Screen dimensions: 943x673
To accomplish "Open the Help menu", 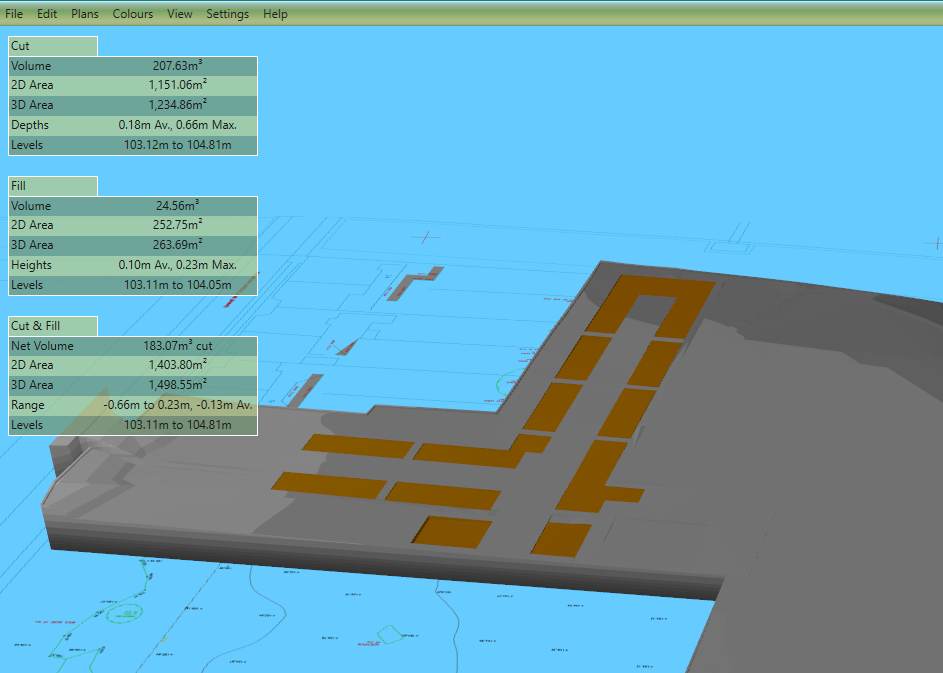I will pos(275,14).
